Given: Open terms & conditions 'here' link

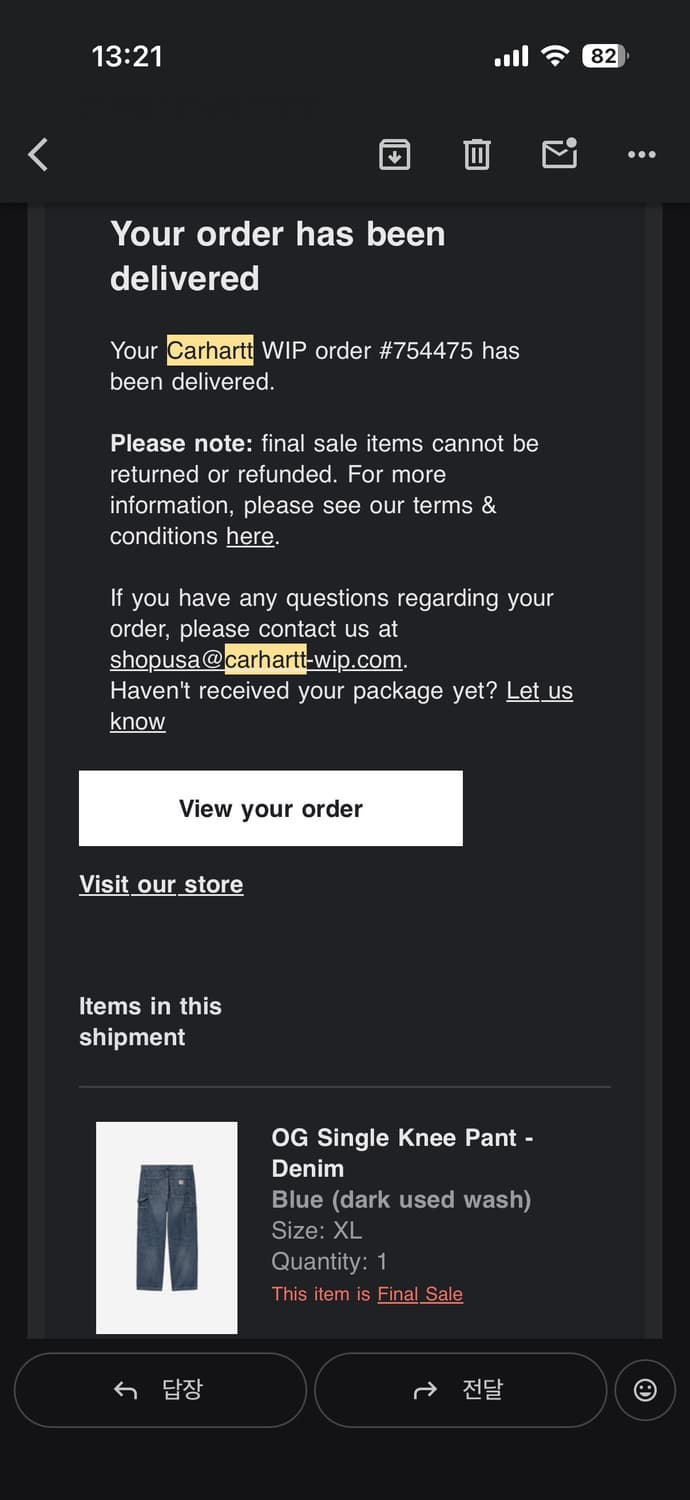Looking at the screenshot, I should click(x=250, y=536).
